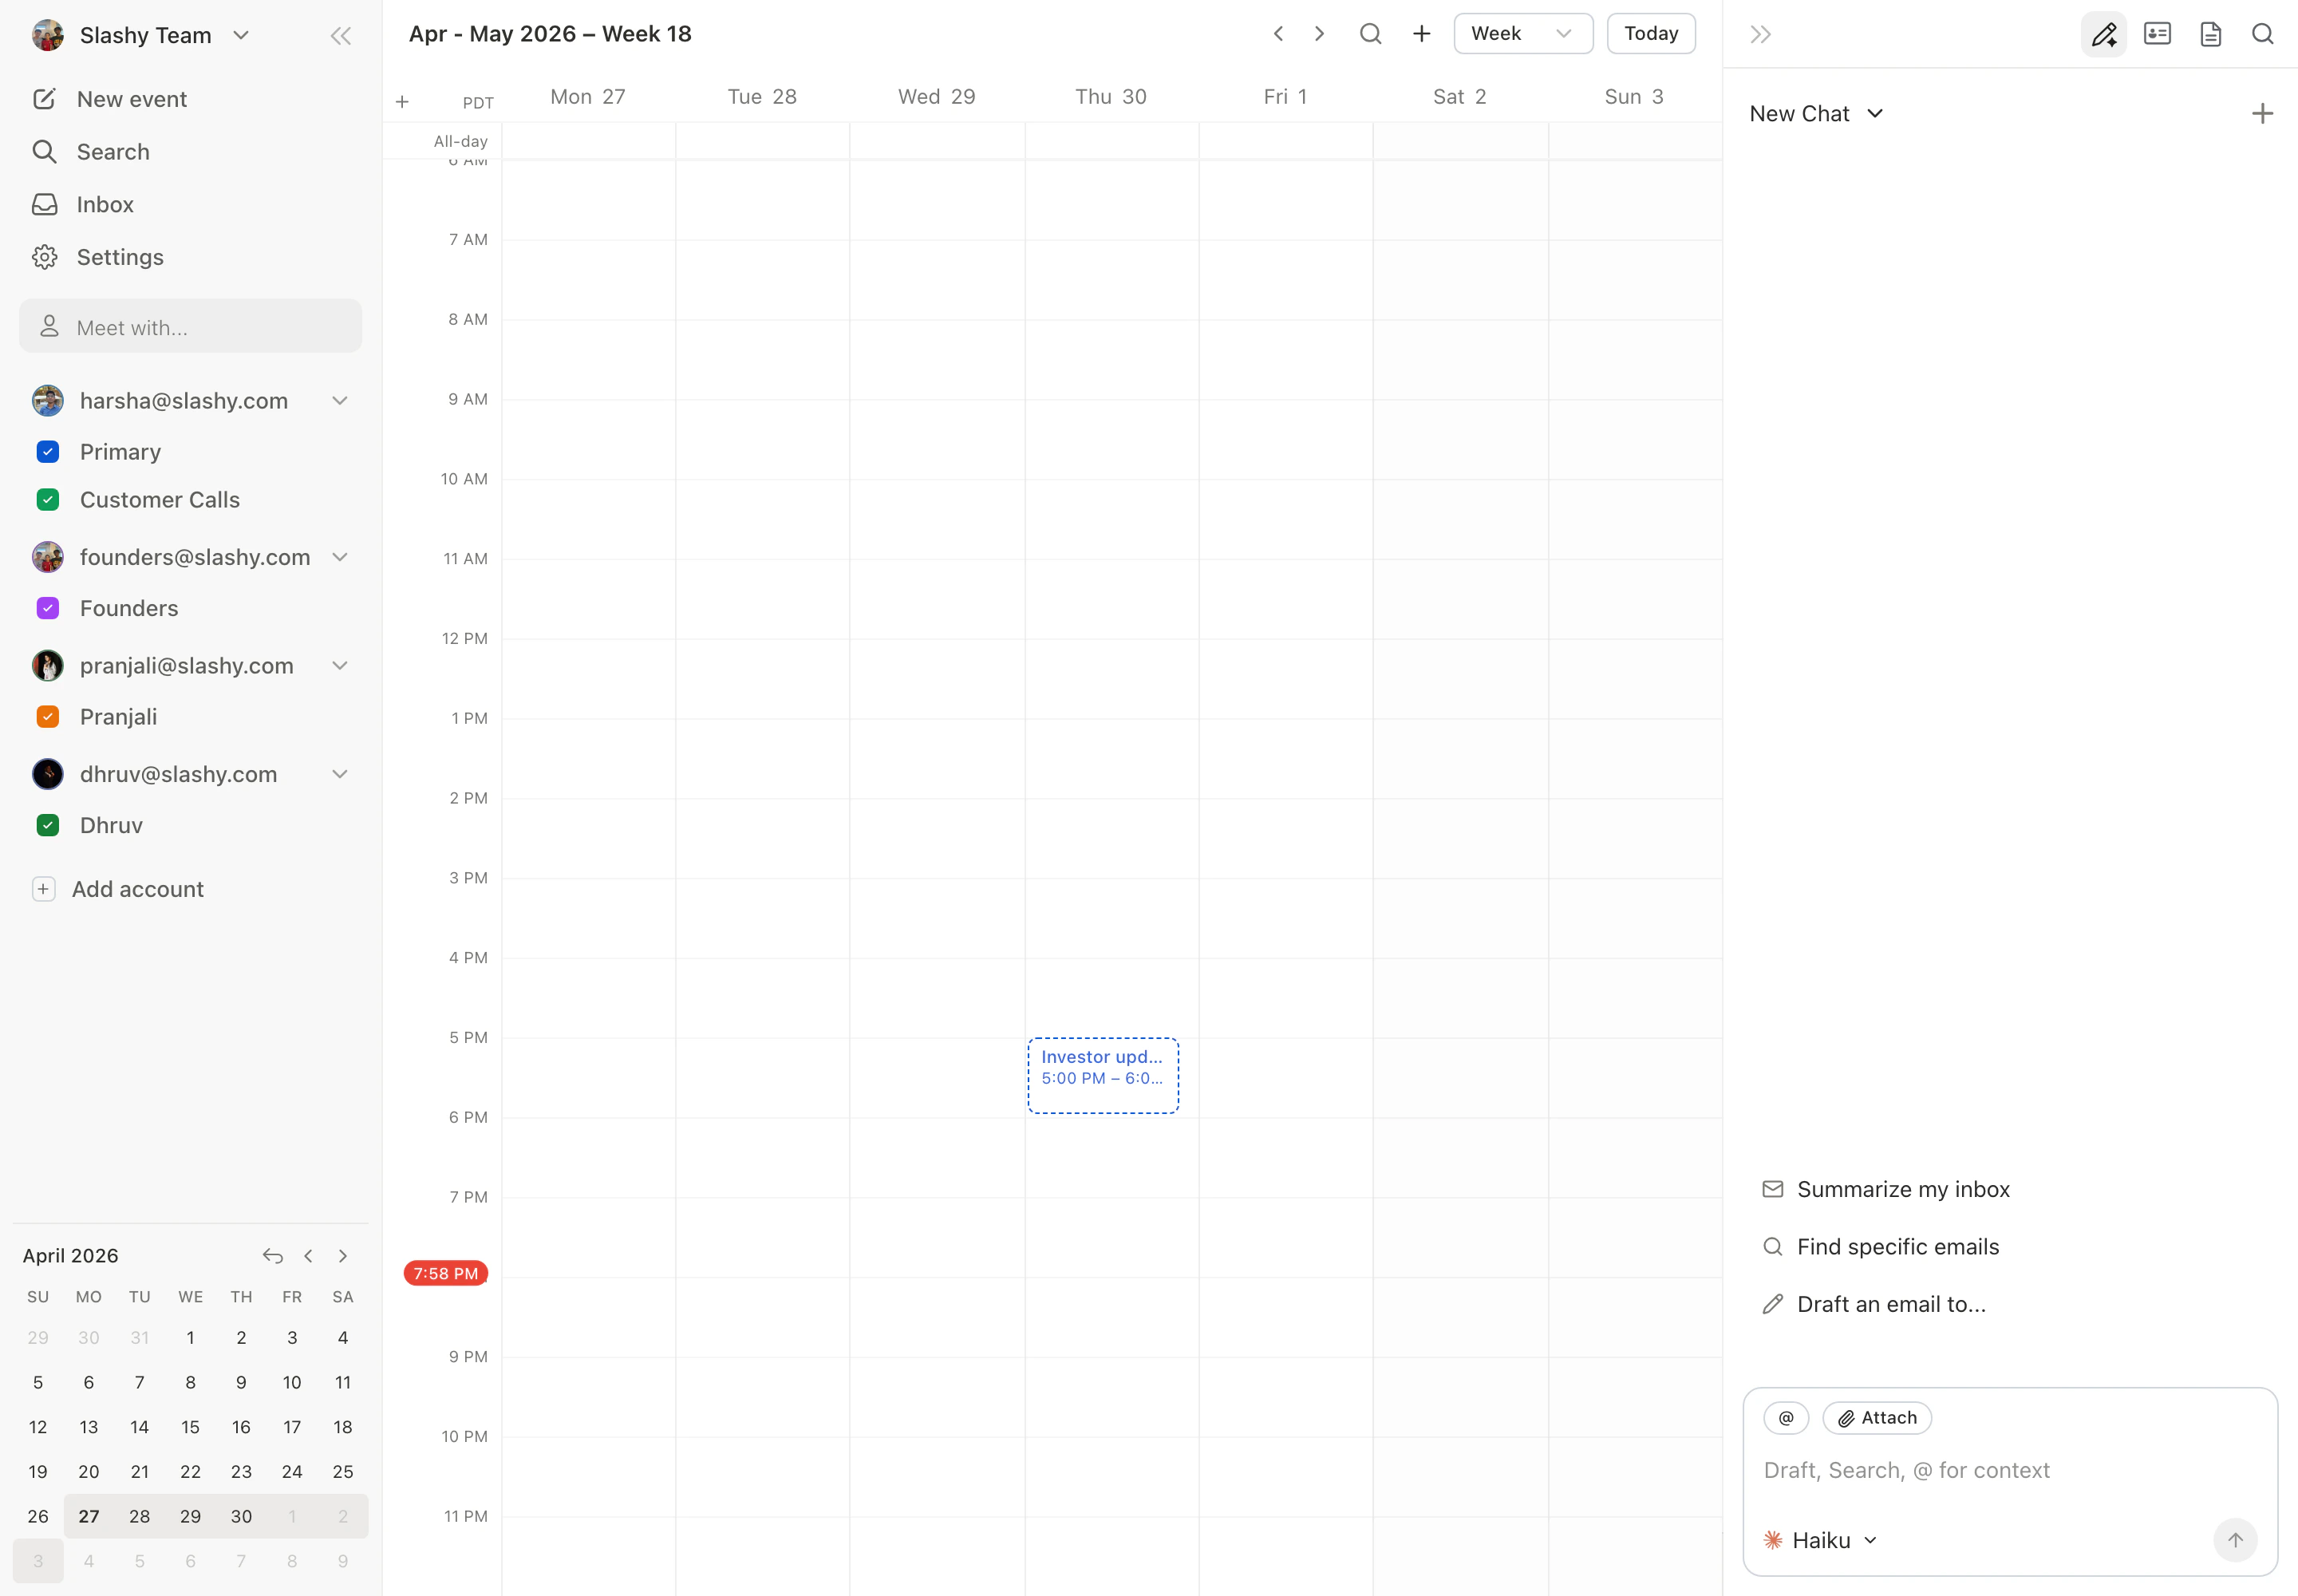Select Sun 3 column header

point(1634,97)
